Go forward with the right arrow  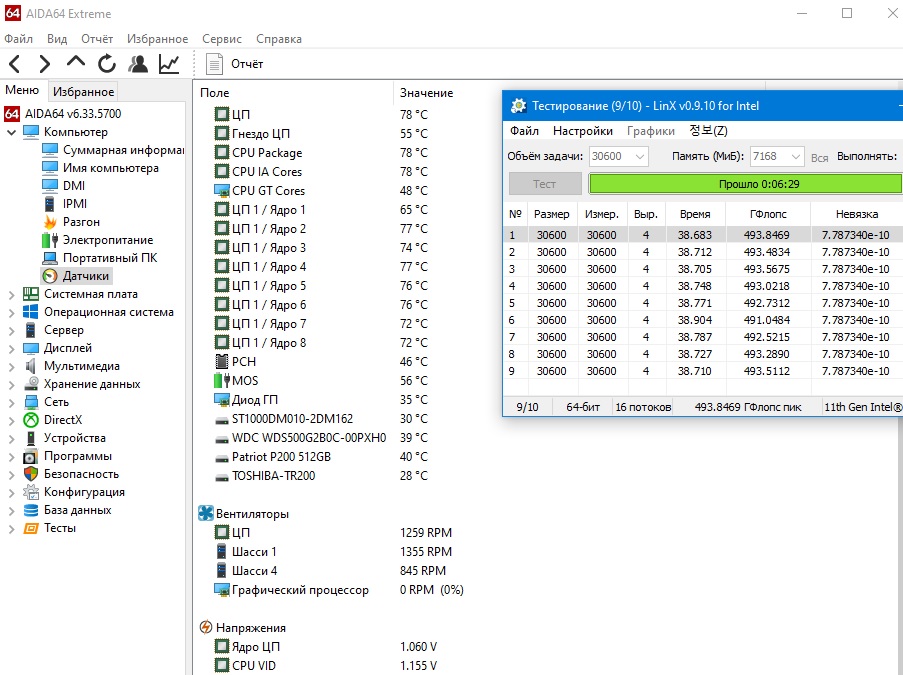click(x=44, y=63)
